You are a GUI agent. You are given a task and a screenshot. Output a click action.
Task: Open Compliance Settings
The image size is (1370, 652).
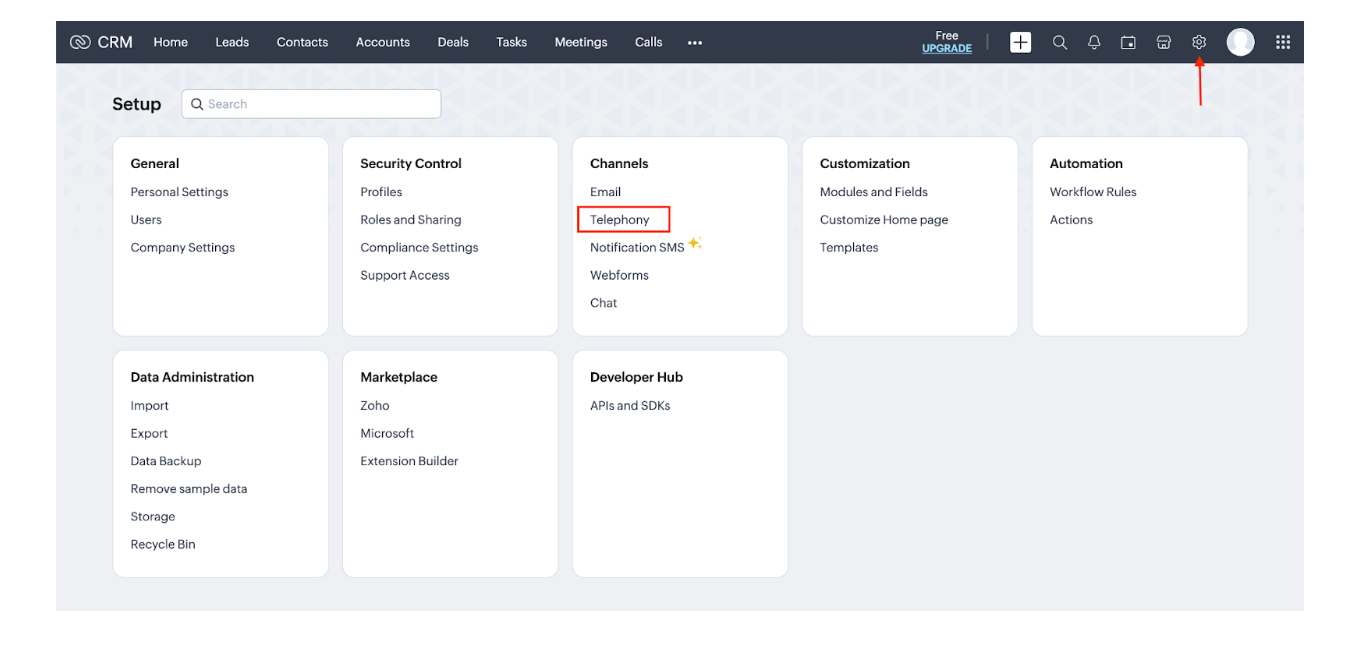coord(419,248)
